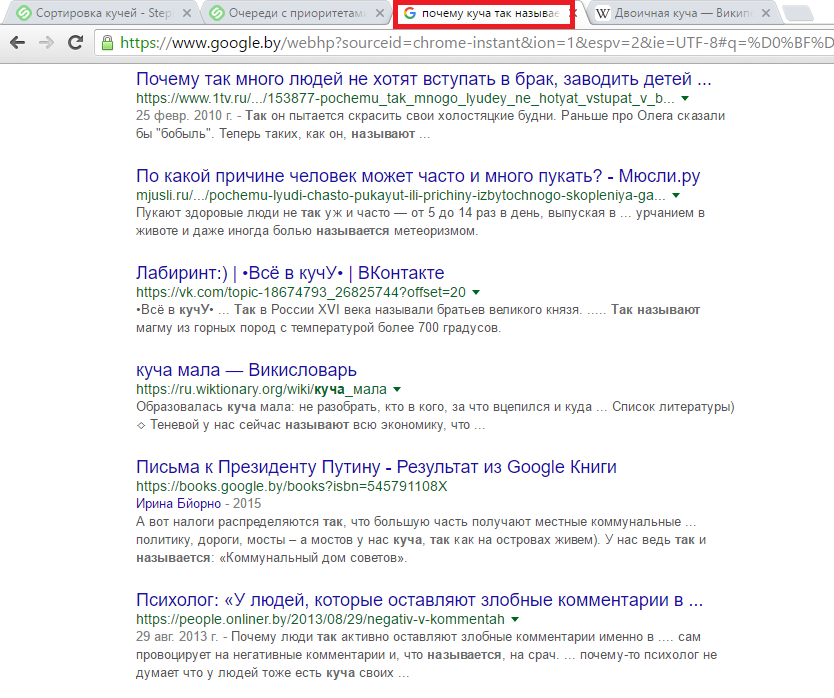Click the browser forward arrow
834x698 pixels.
click(47, 44)
